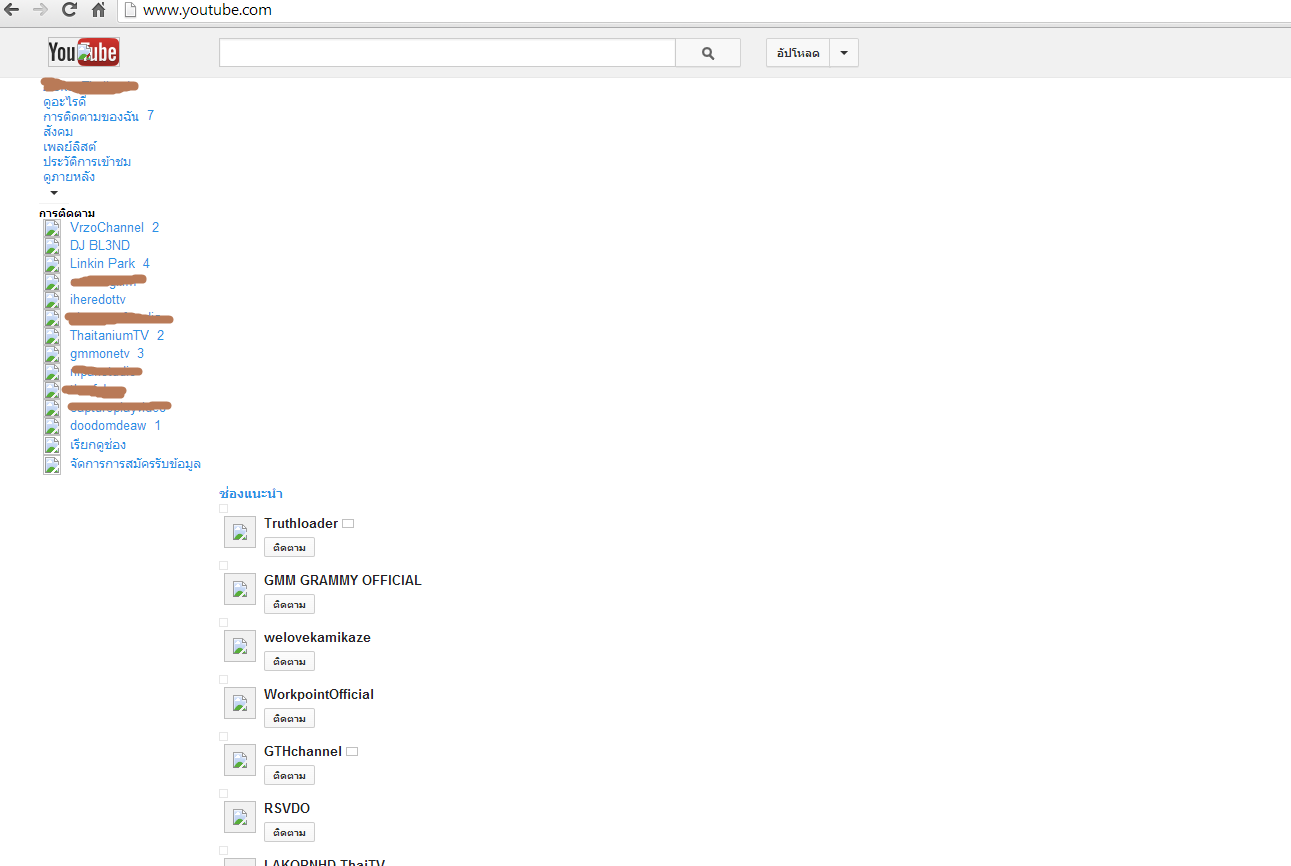Click the icon beside เรียกดูช่อง
1291x866 pixels.
click(x=52, y=445)
